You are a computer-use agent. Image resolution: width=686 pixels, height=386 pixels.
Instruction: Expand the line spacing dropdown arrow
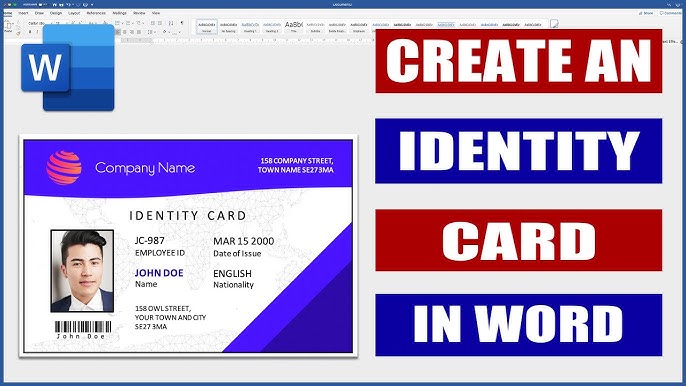pyautogui.click(x=155, y=32)
